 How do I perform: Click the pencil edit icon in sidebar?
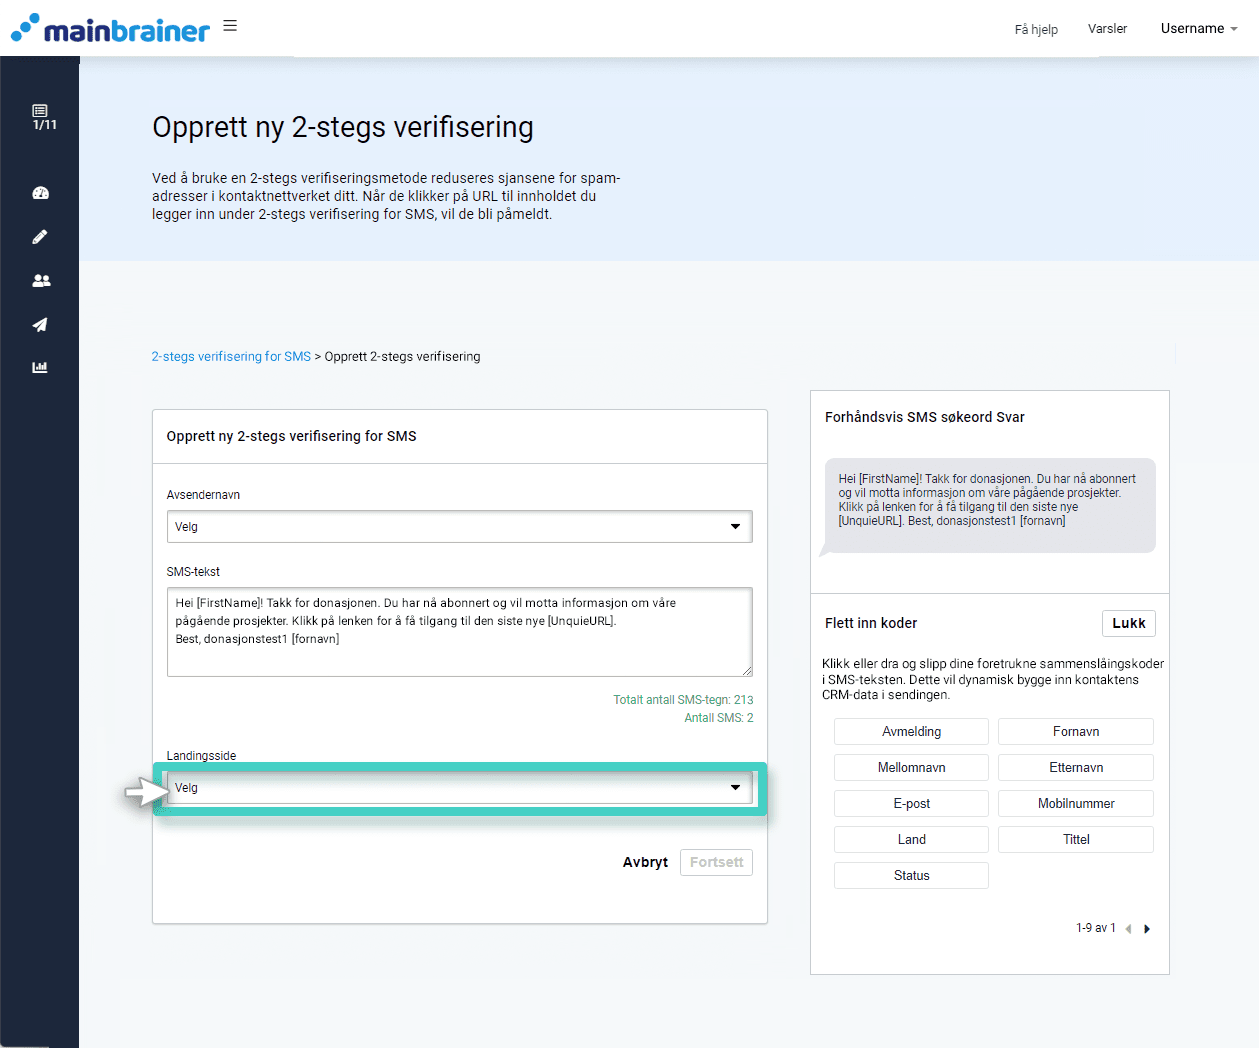40,237
